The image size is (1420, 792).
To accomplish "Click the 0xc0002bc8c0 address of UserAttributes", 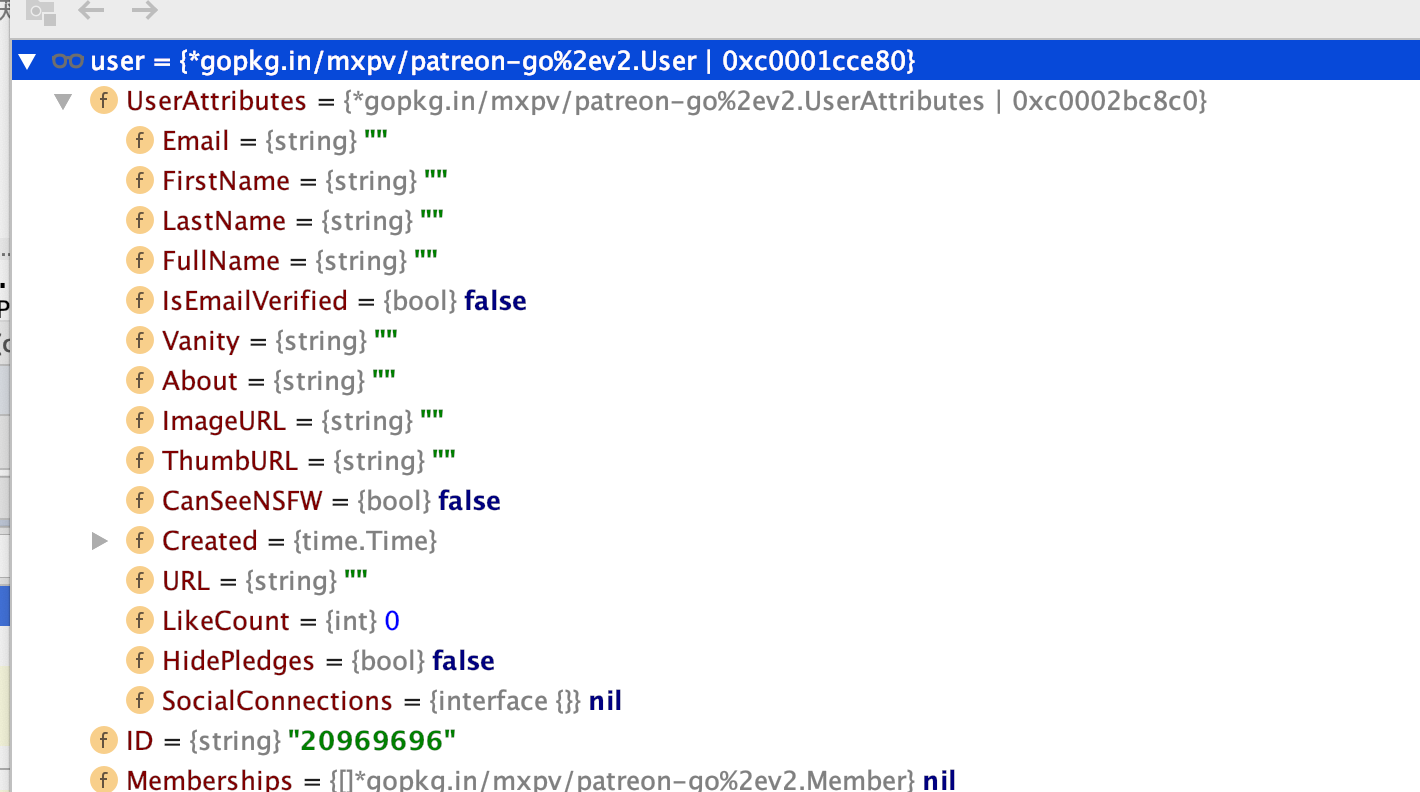I will click(1103, 101).
